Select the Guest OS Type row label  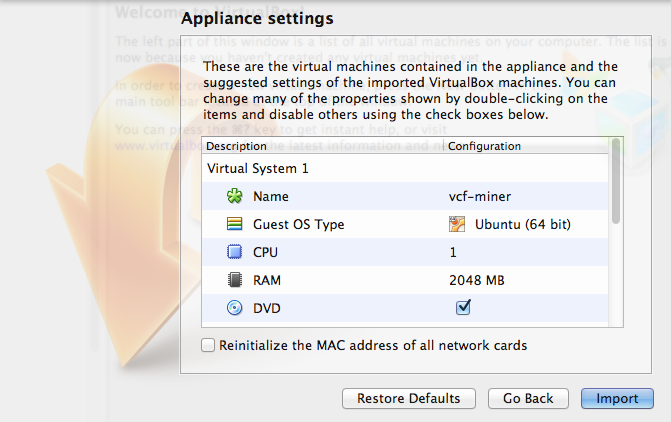pyautogui.click(x=298, y=225)
